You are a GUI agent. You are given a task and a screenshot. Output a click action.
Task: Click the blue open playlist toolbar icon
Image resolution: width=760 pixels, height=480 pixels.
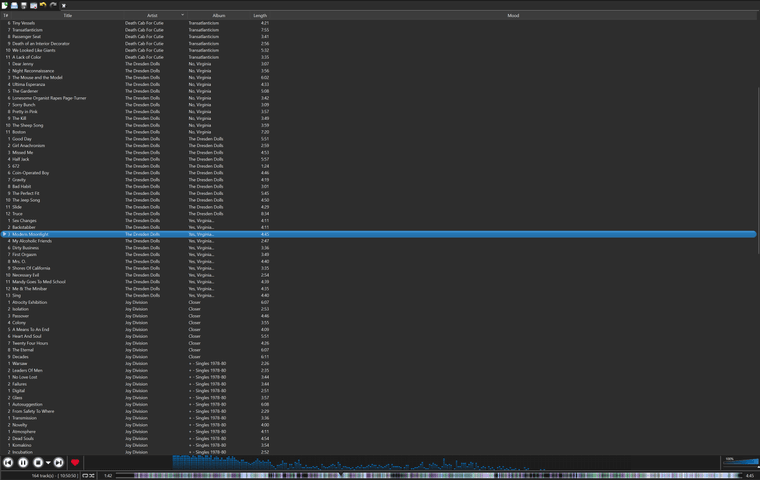[x=14, y=5]
